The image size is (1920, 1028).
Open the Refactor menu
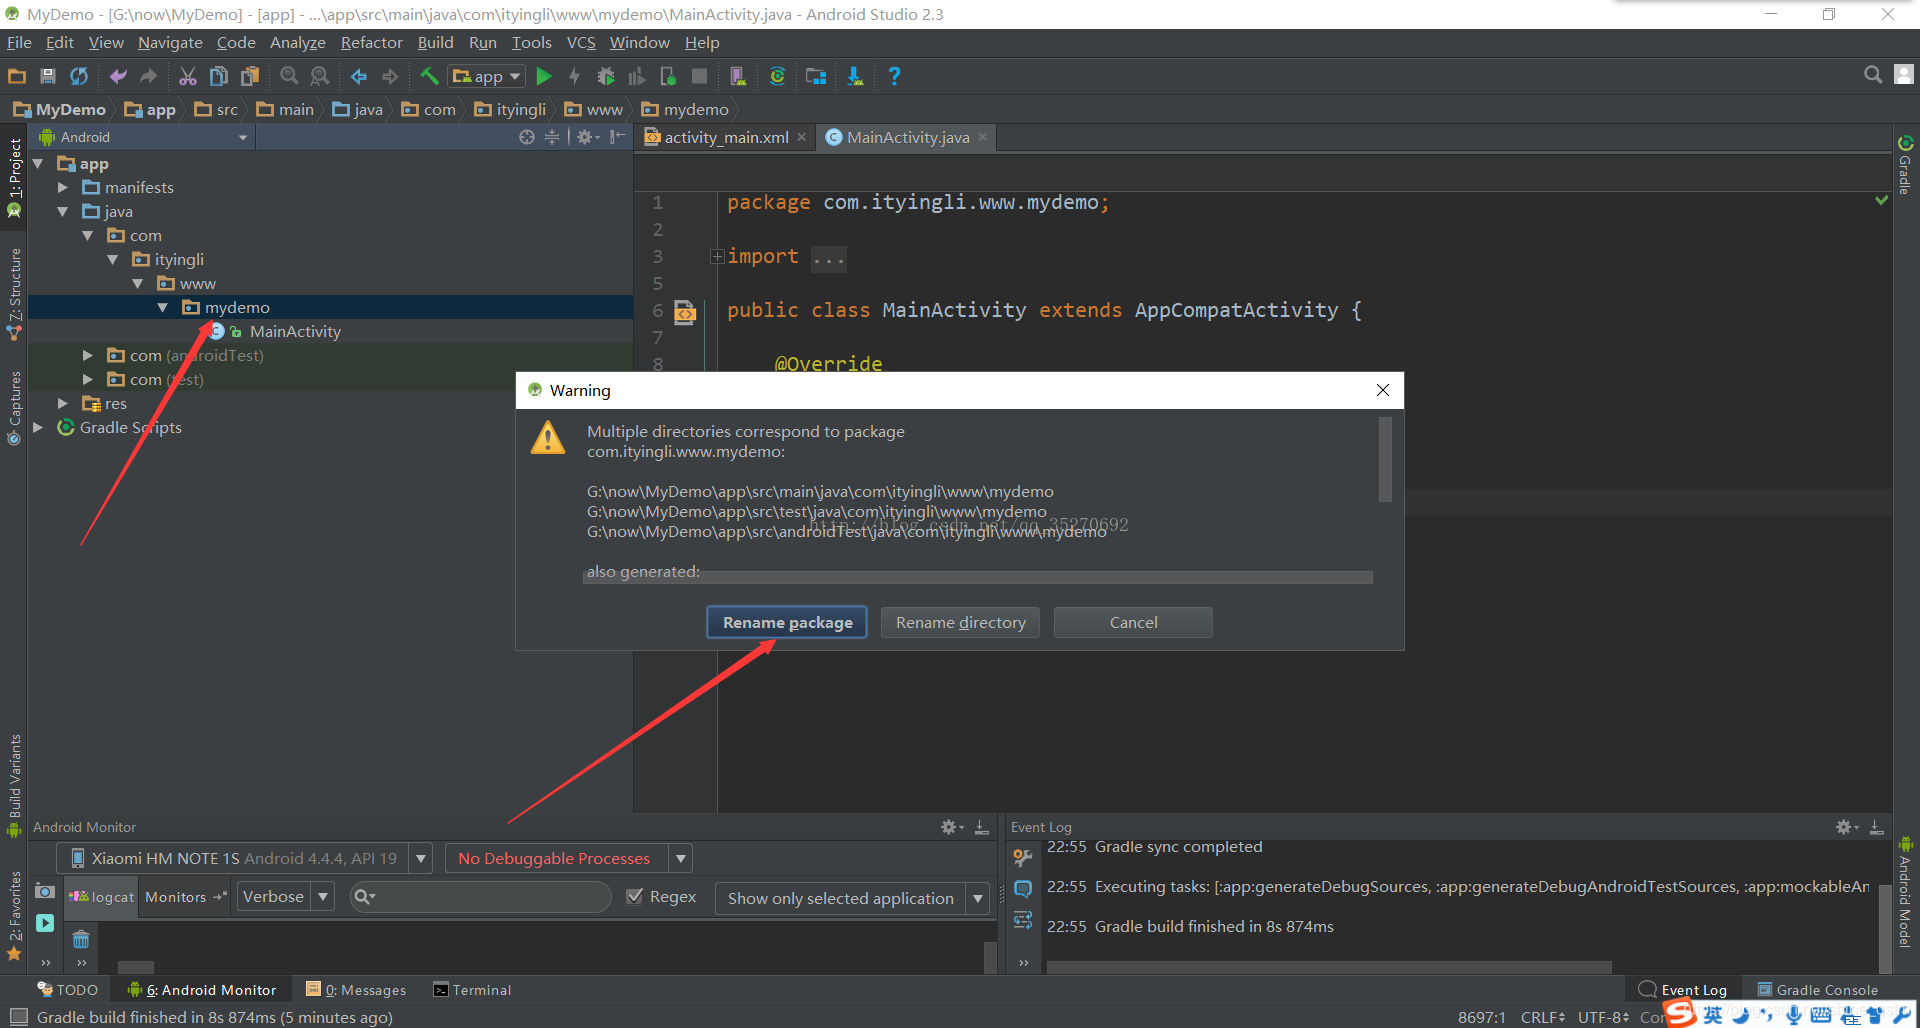click(x=371, y=42)
